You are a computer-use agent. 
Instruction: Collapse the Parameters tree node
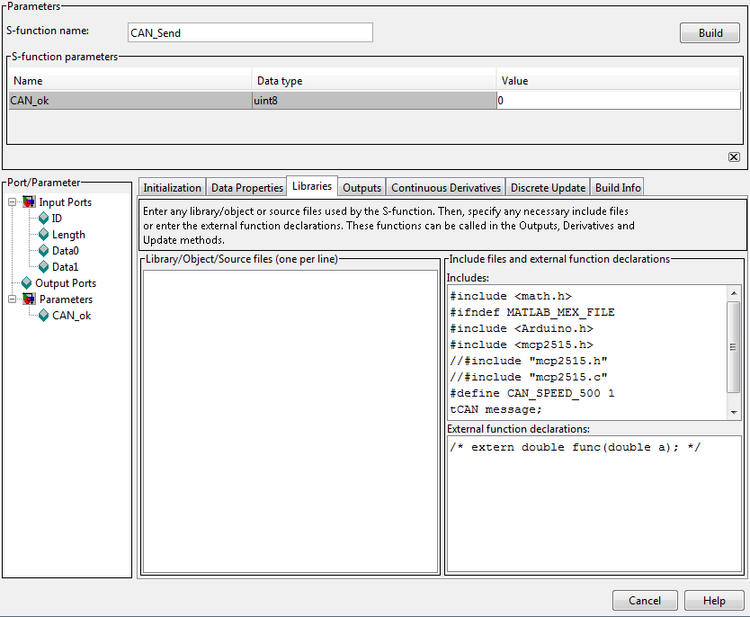[12, 299]
